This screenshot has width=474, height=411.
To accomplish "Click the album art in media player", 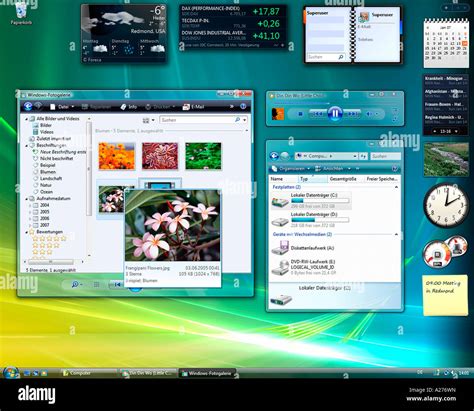I will [x=278, y=114].
